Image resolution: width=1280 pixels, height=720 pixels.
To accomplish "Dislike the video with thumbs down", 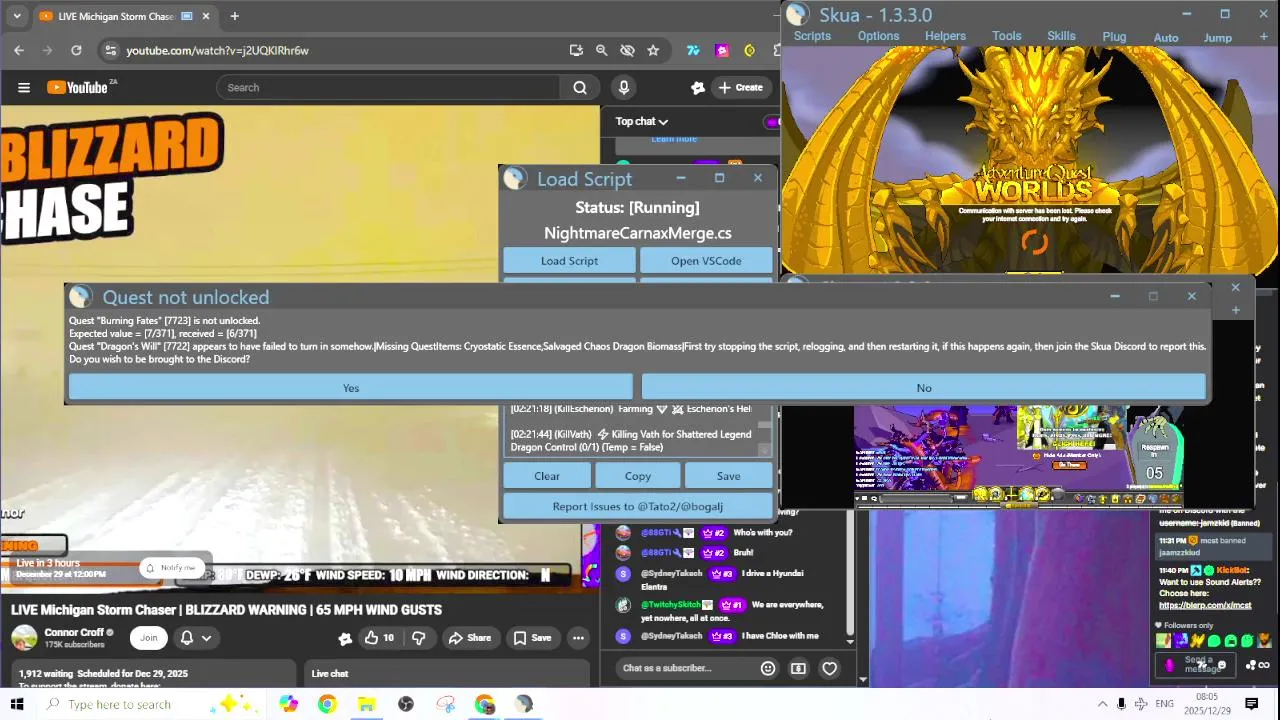I will (x=418, y=637).
